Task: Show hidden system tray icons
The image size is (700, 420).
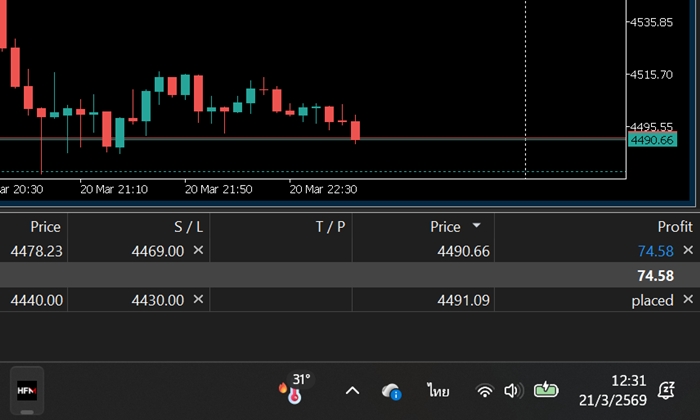Action: click(352, 391)
